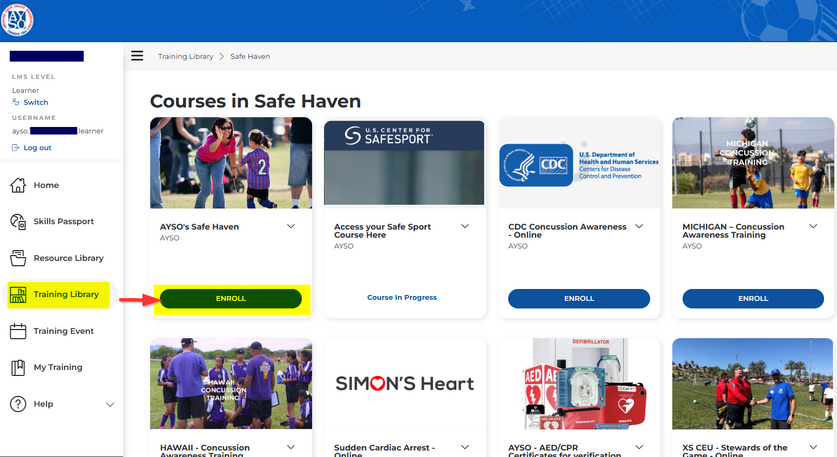The image size is (837, 457).
Task: Expand CDC Concussion Awareness course chevron
Action: click(639, 227)
